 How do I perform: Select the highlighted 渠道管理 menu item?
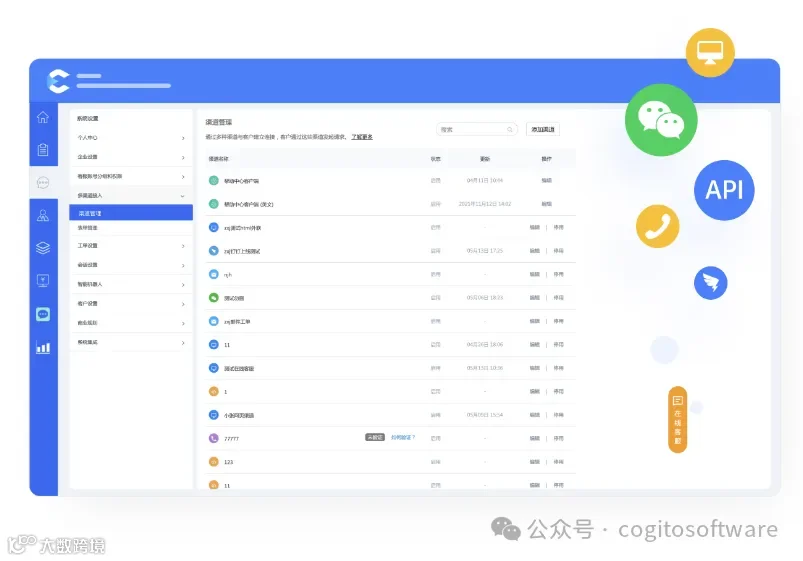(131, 213)
